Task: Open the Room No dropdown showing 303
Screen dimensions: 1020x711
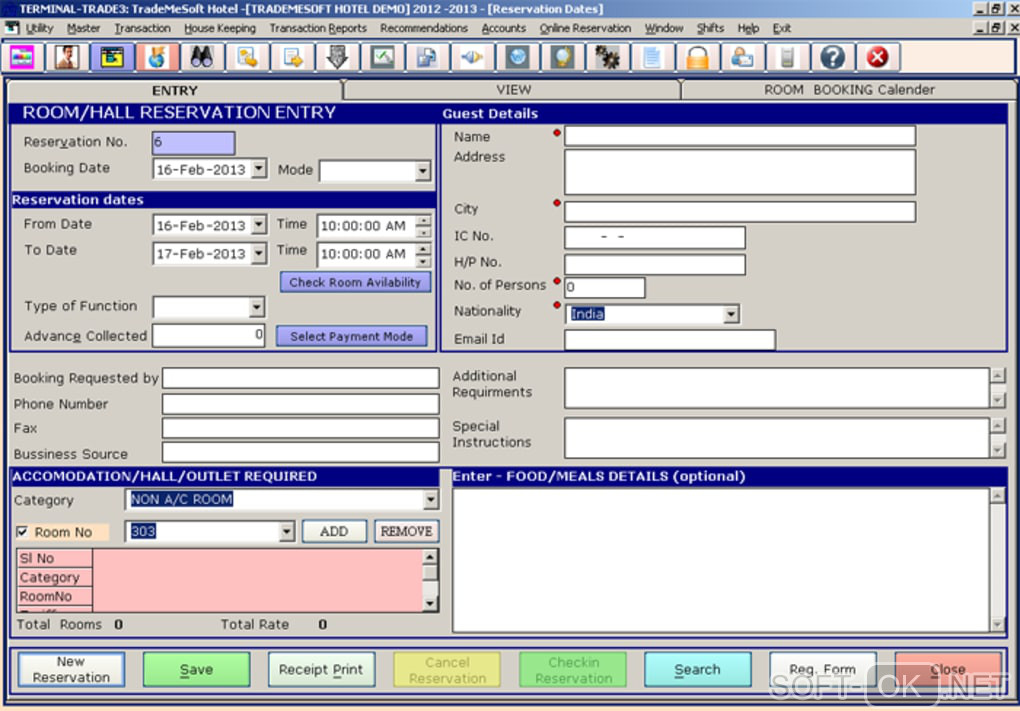Action: [x=287, y=531]
